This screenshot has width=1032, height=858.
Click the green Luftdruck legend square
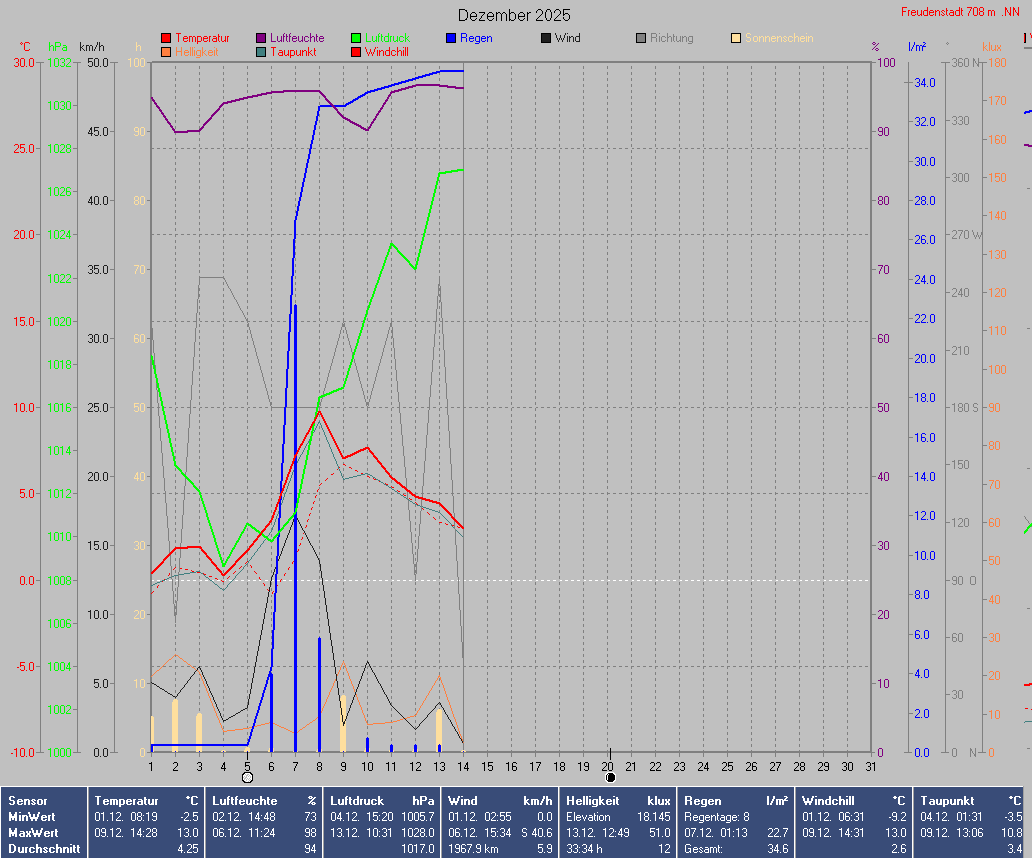[x=356, y=38]
